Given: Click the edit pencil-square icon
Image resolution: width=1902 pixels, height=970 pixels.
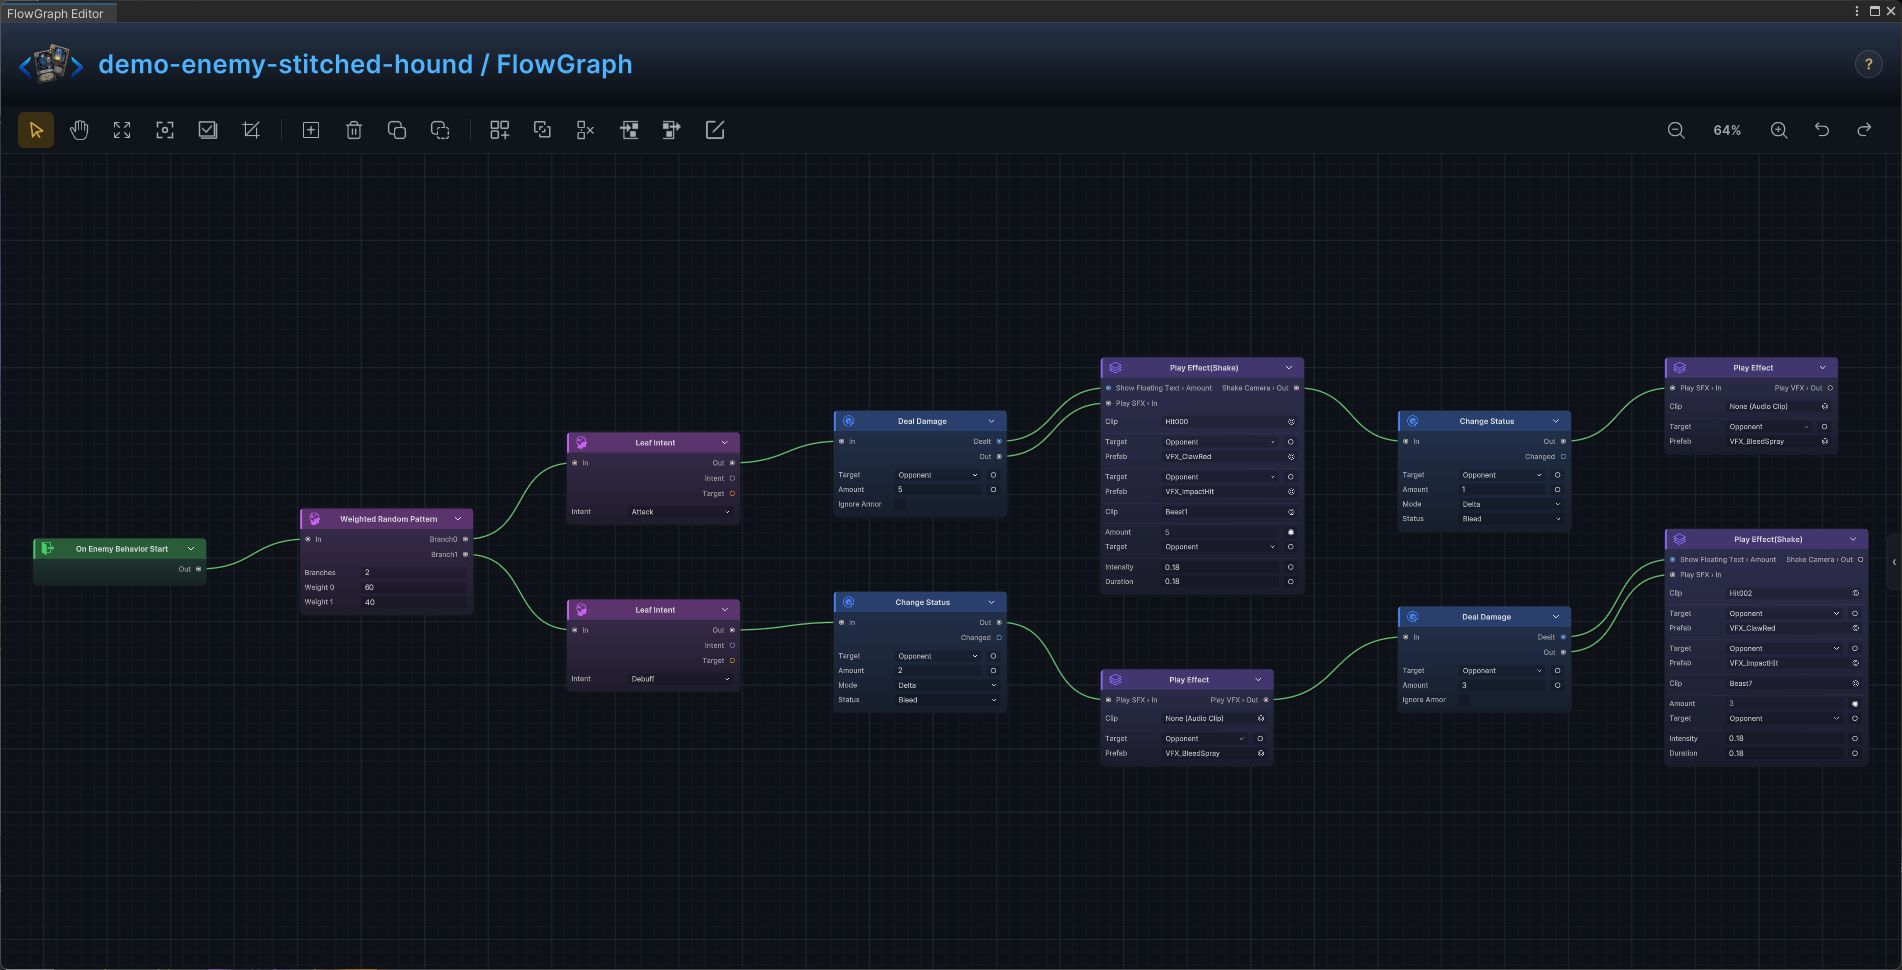Looking at the screenshot, I should pyautogui.click(x=715, y=130).
